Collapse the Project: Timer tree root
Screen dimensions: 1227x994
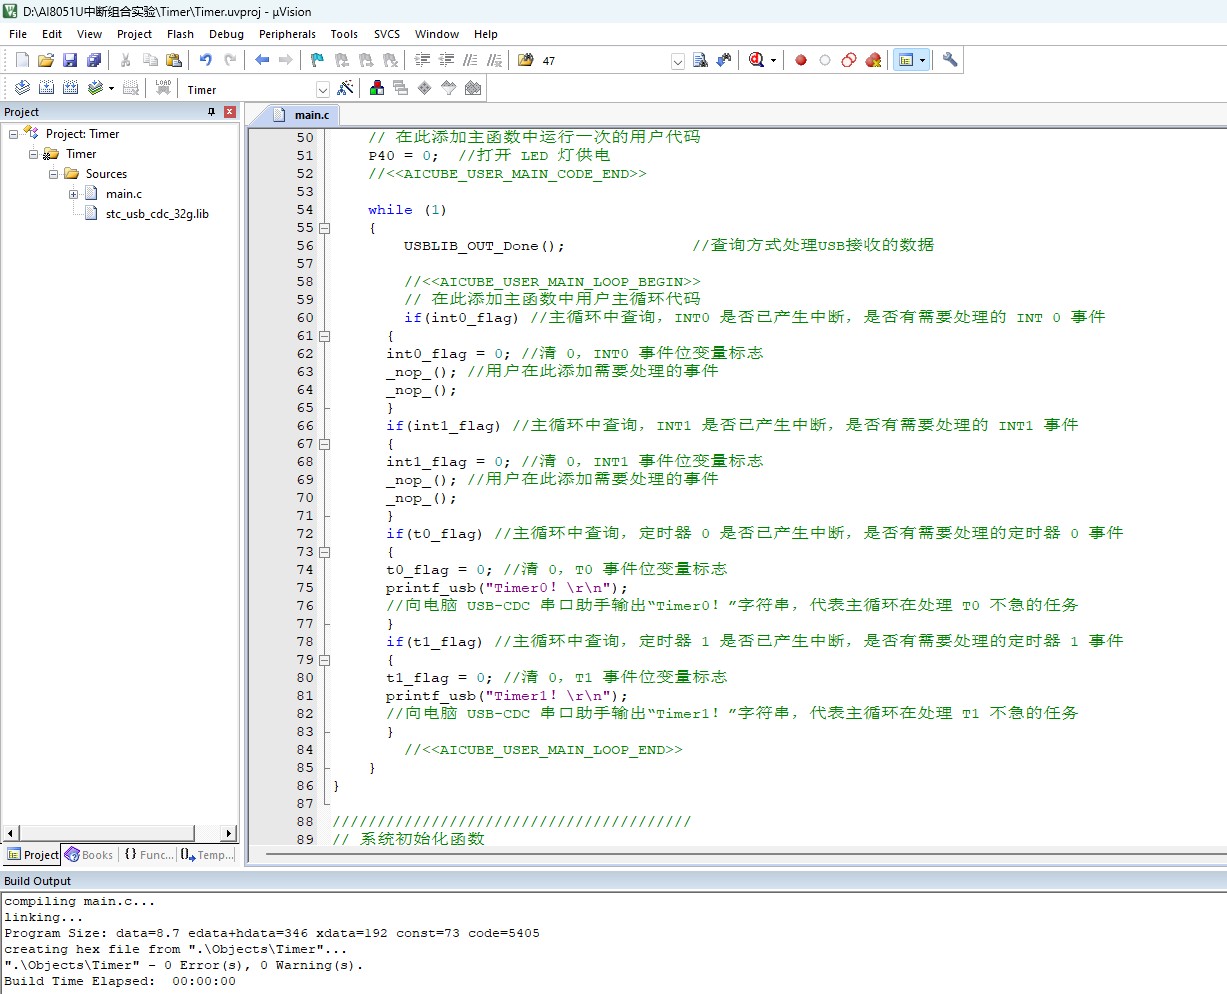point(13,134)
